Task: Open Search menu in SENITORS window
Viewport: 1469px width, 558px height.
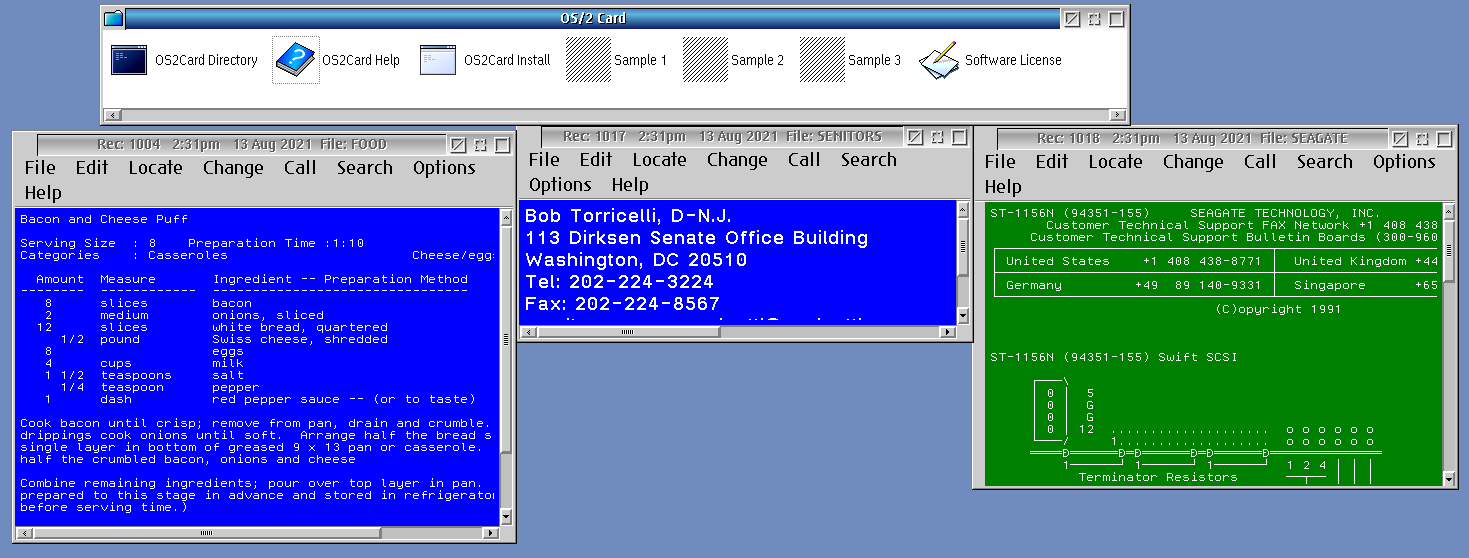Action: [x=869, y=160]
